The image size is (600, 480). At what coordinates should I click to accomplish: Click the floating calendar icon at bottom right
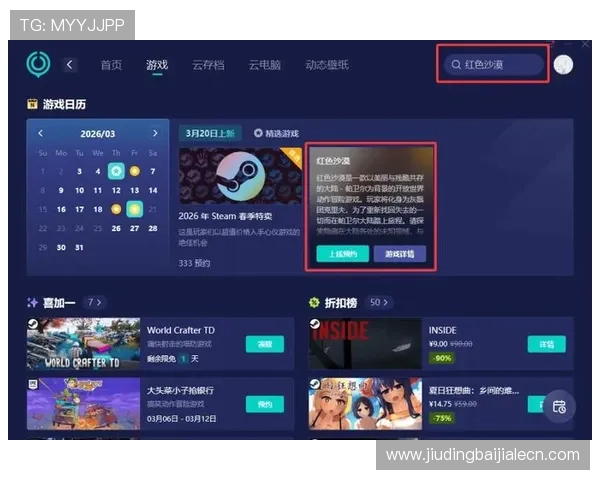click(559, 406)
